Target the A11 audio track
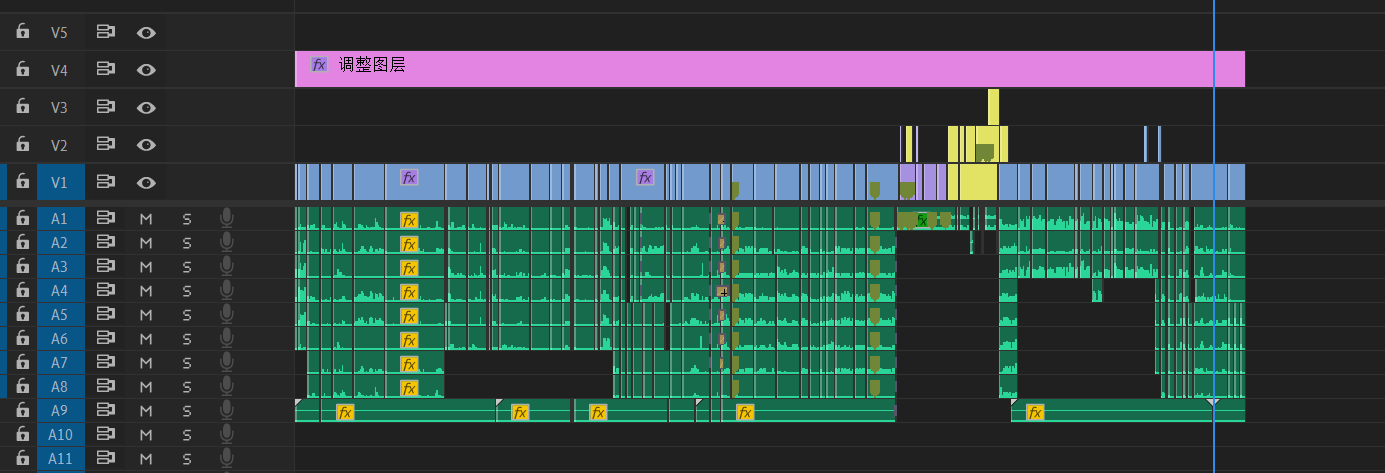The width and height of the screenshot is (1385, 473). (60, 458)
